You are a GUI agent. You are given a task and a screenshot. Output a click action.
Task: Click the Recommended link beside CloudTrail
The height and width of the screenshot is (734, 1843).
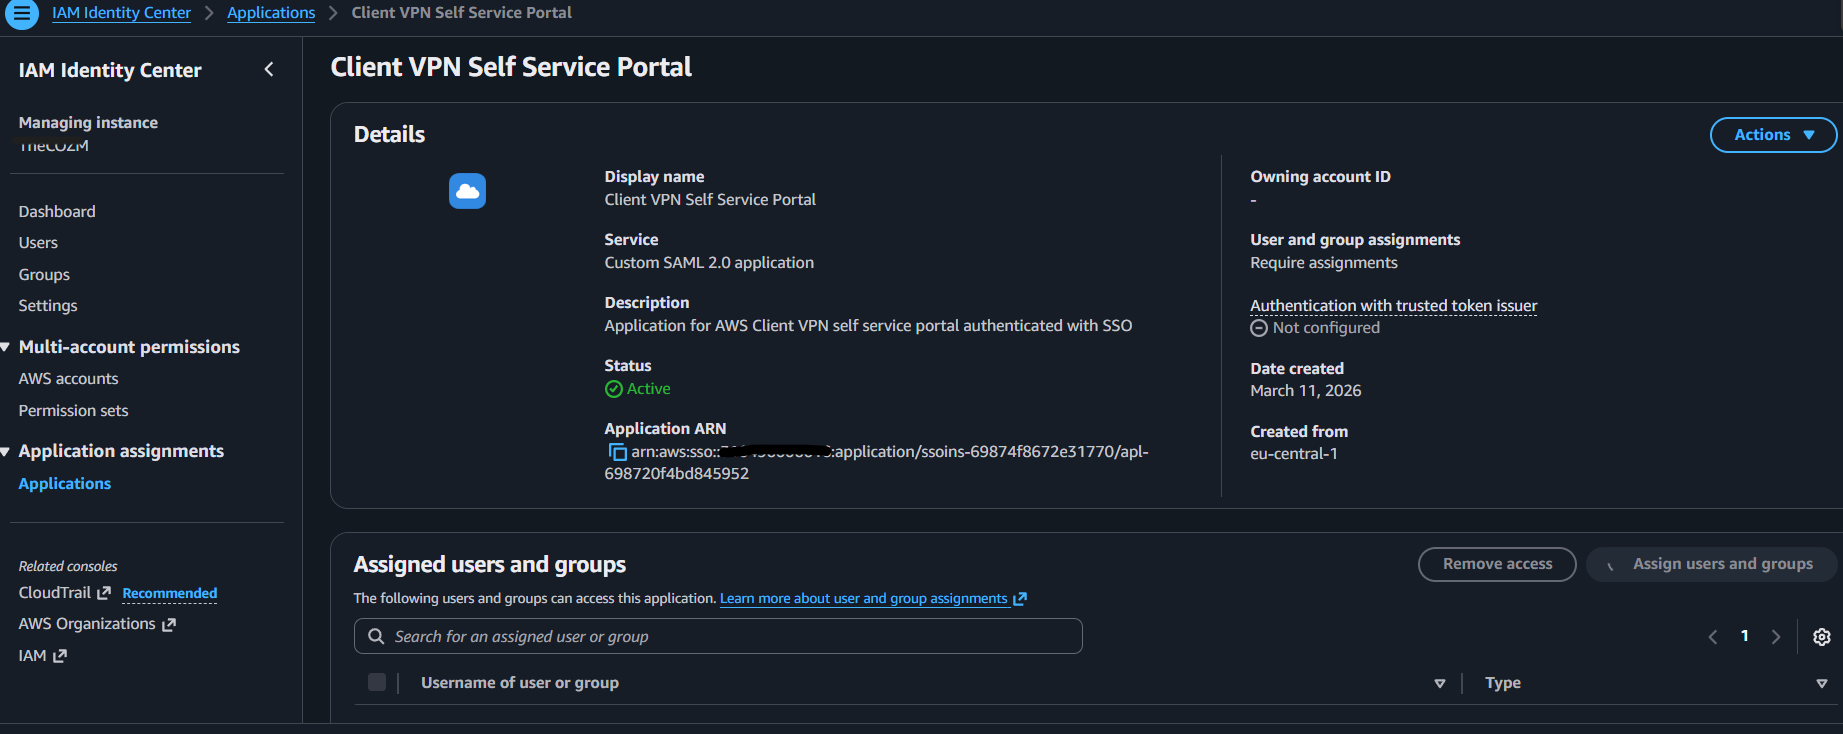[170, 594]
